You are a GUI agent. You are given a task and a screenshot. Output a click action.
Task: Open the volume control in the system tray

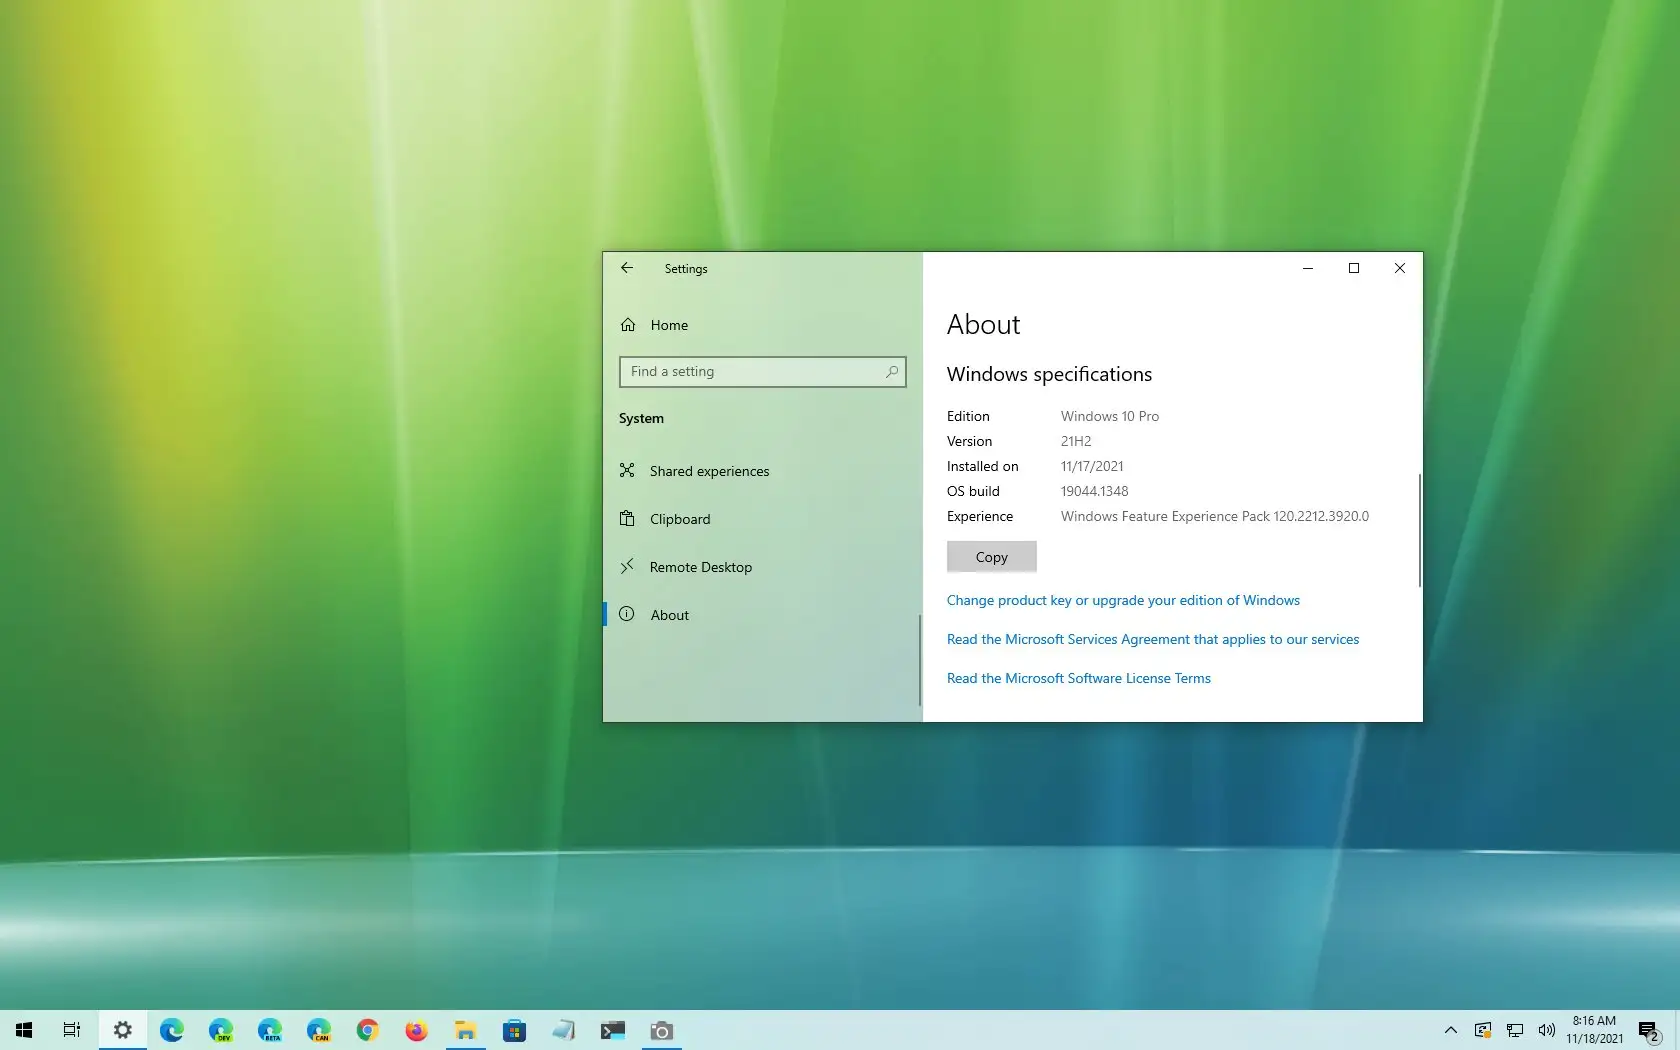click(x=1546, y=1030)
